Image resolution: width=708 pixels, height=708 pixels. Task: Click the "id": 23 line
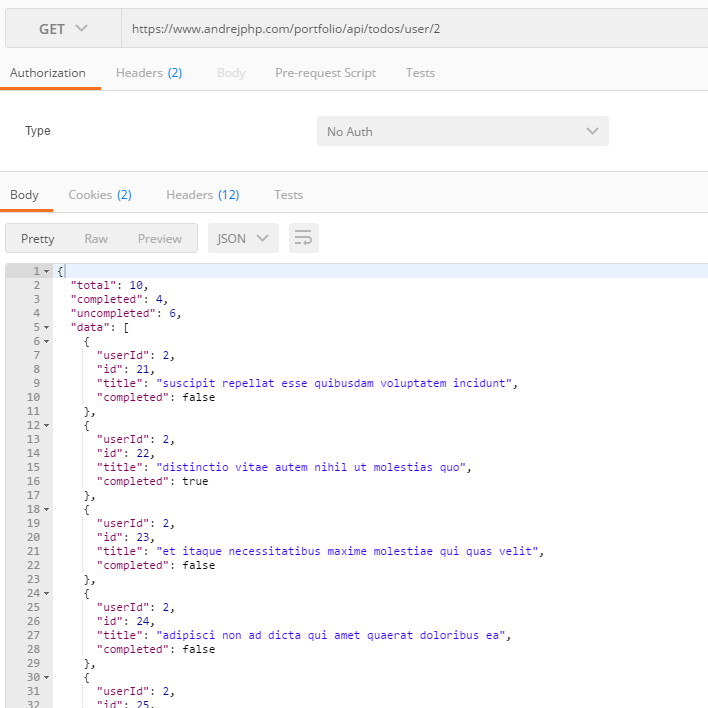coord(126,537)
